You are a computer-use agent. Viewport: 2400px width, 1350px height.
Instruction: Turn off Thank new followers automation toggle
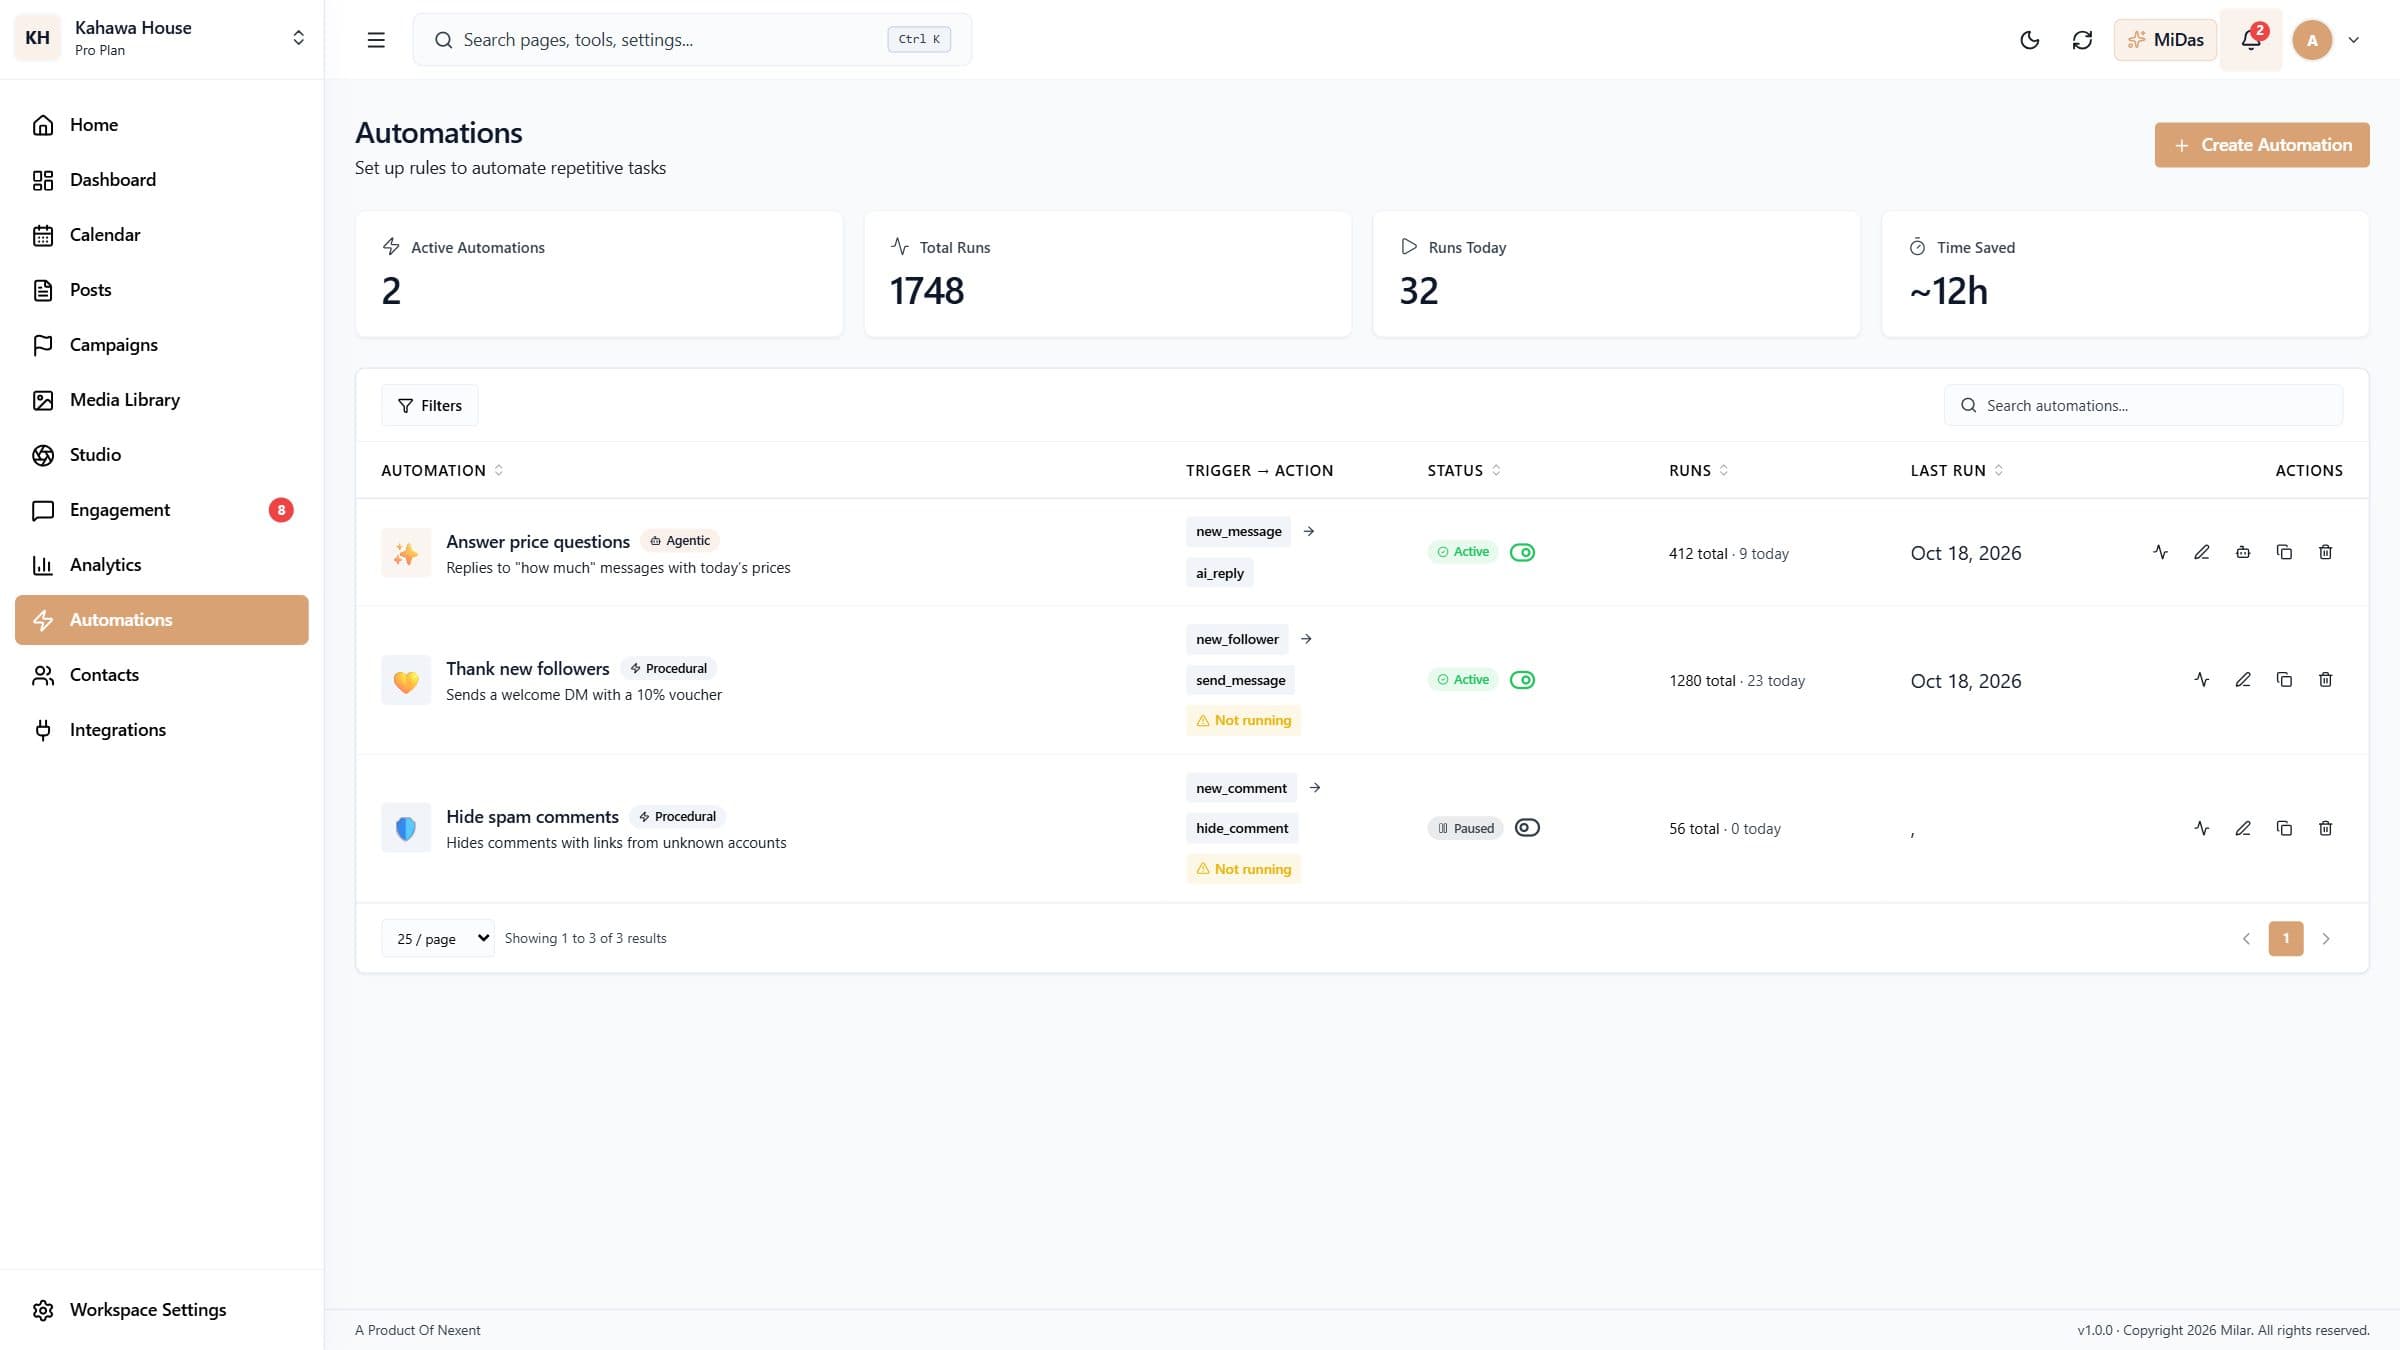point(1522,680)
